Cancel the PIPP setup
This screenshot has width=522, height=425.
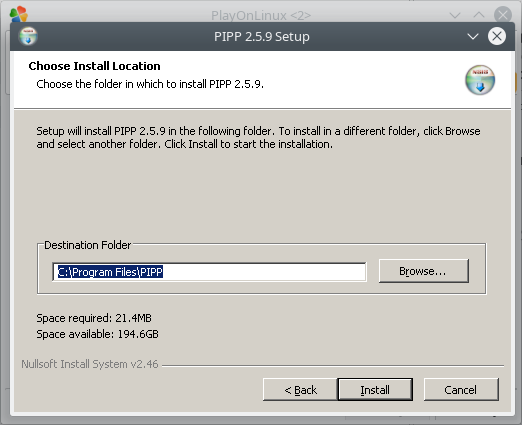461,389
